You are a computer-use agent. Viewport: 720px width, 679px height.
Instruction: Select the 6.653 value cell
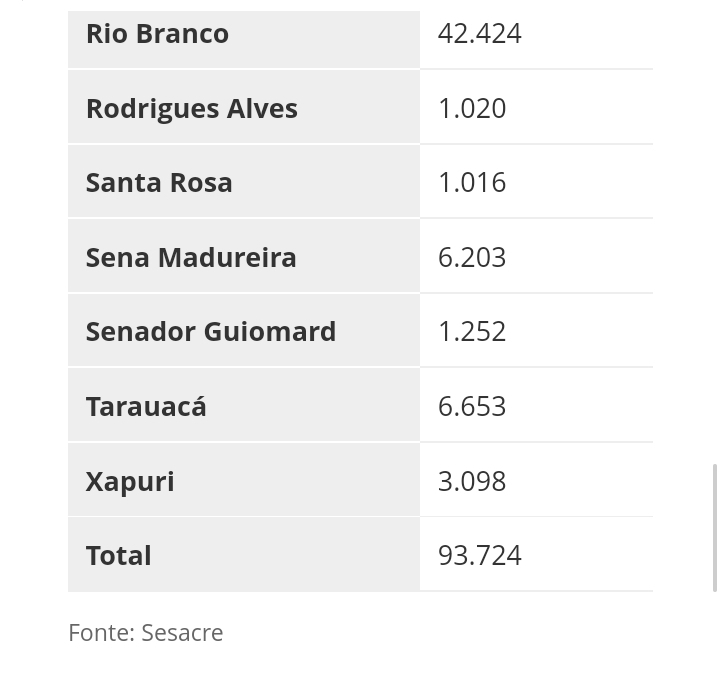[x=472, y=406]
